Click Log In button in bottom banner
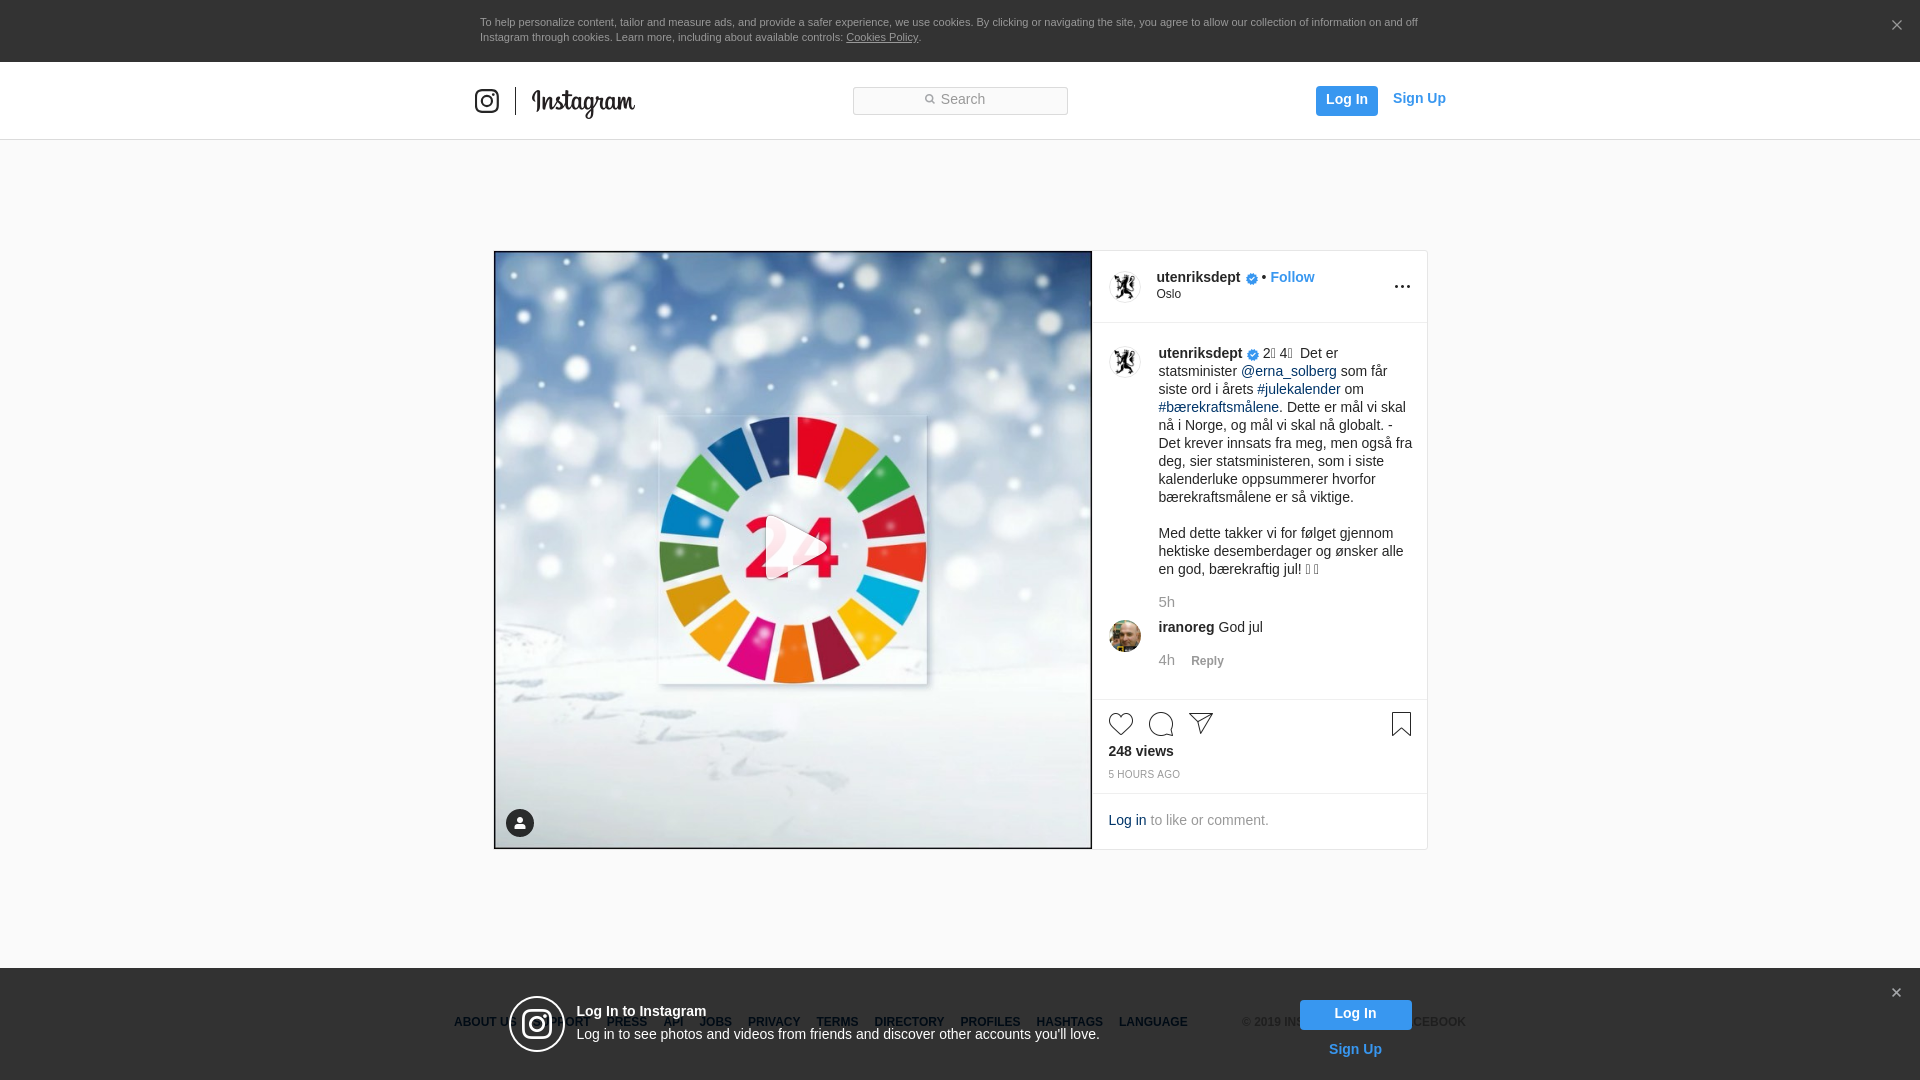This screenshot has width=1920, height=1080. [x=1355, y=1015]
